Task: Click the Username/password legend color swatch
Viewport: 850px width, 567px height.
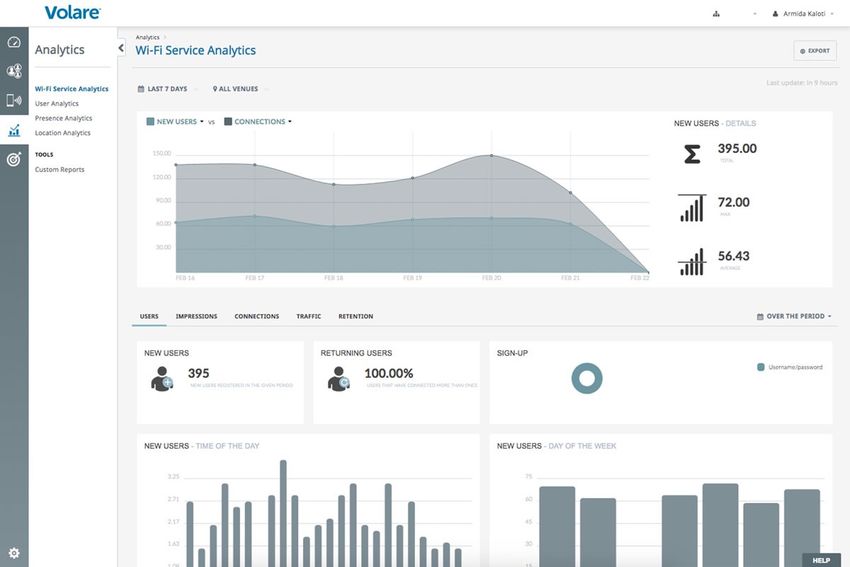Action: pos(761,367)
